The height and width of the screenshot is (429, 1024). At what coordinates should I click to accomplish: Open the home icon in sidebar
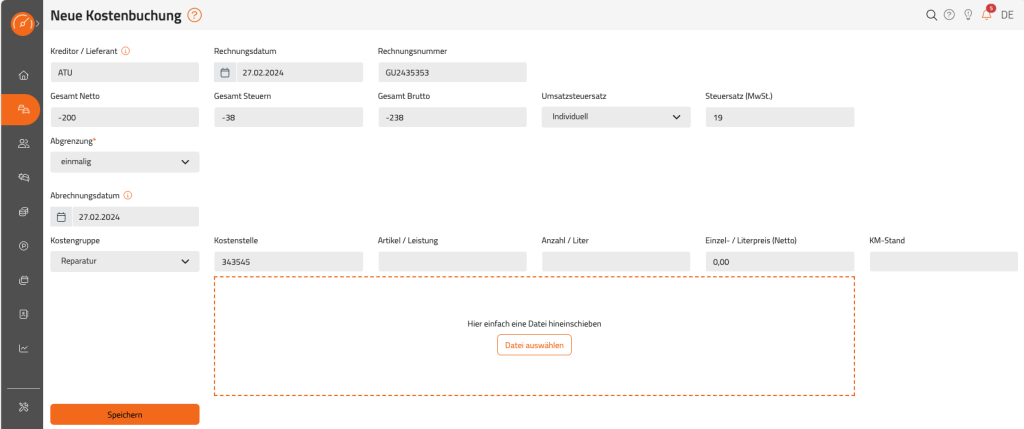pyautogui.click(x=24, y=75)
